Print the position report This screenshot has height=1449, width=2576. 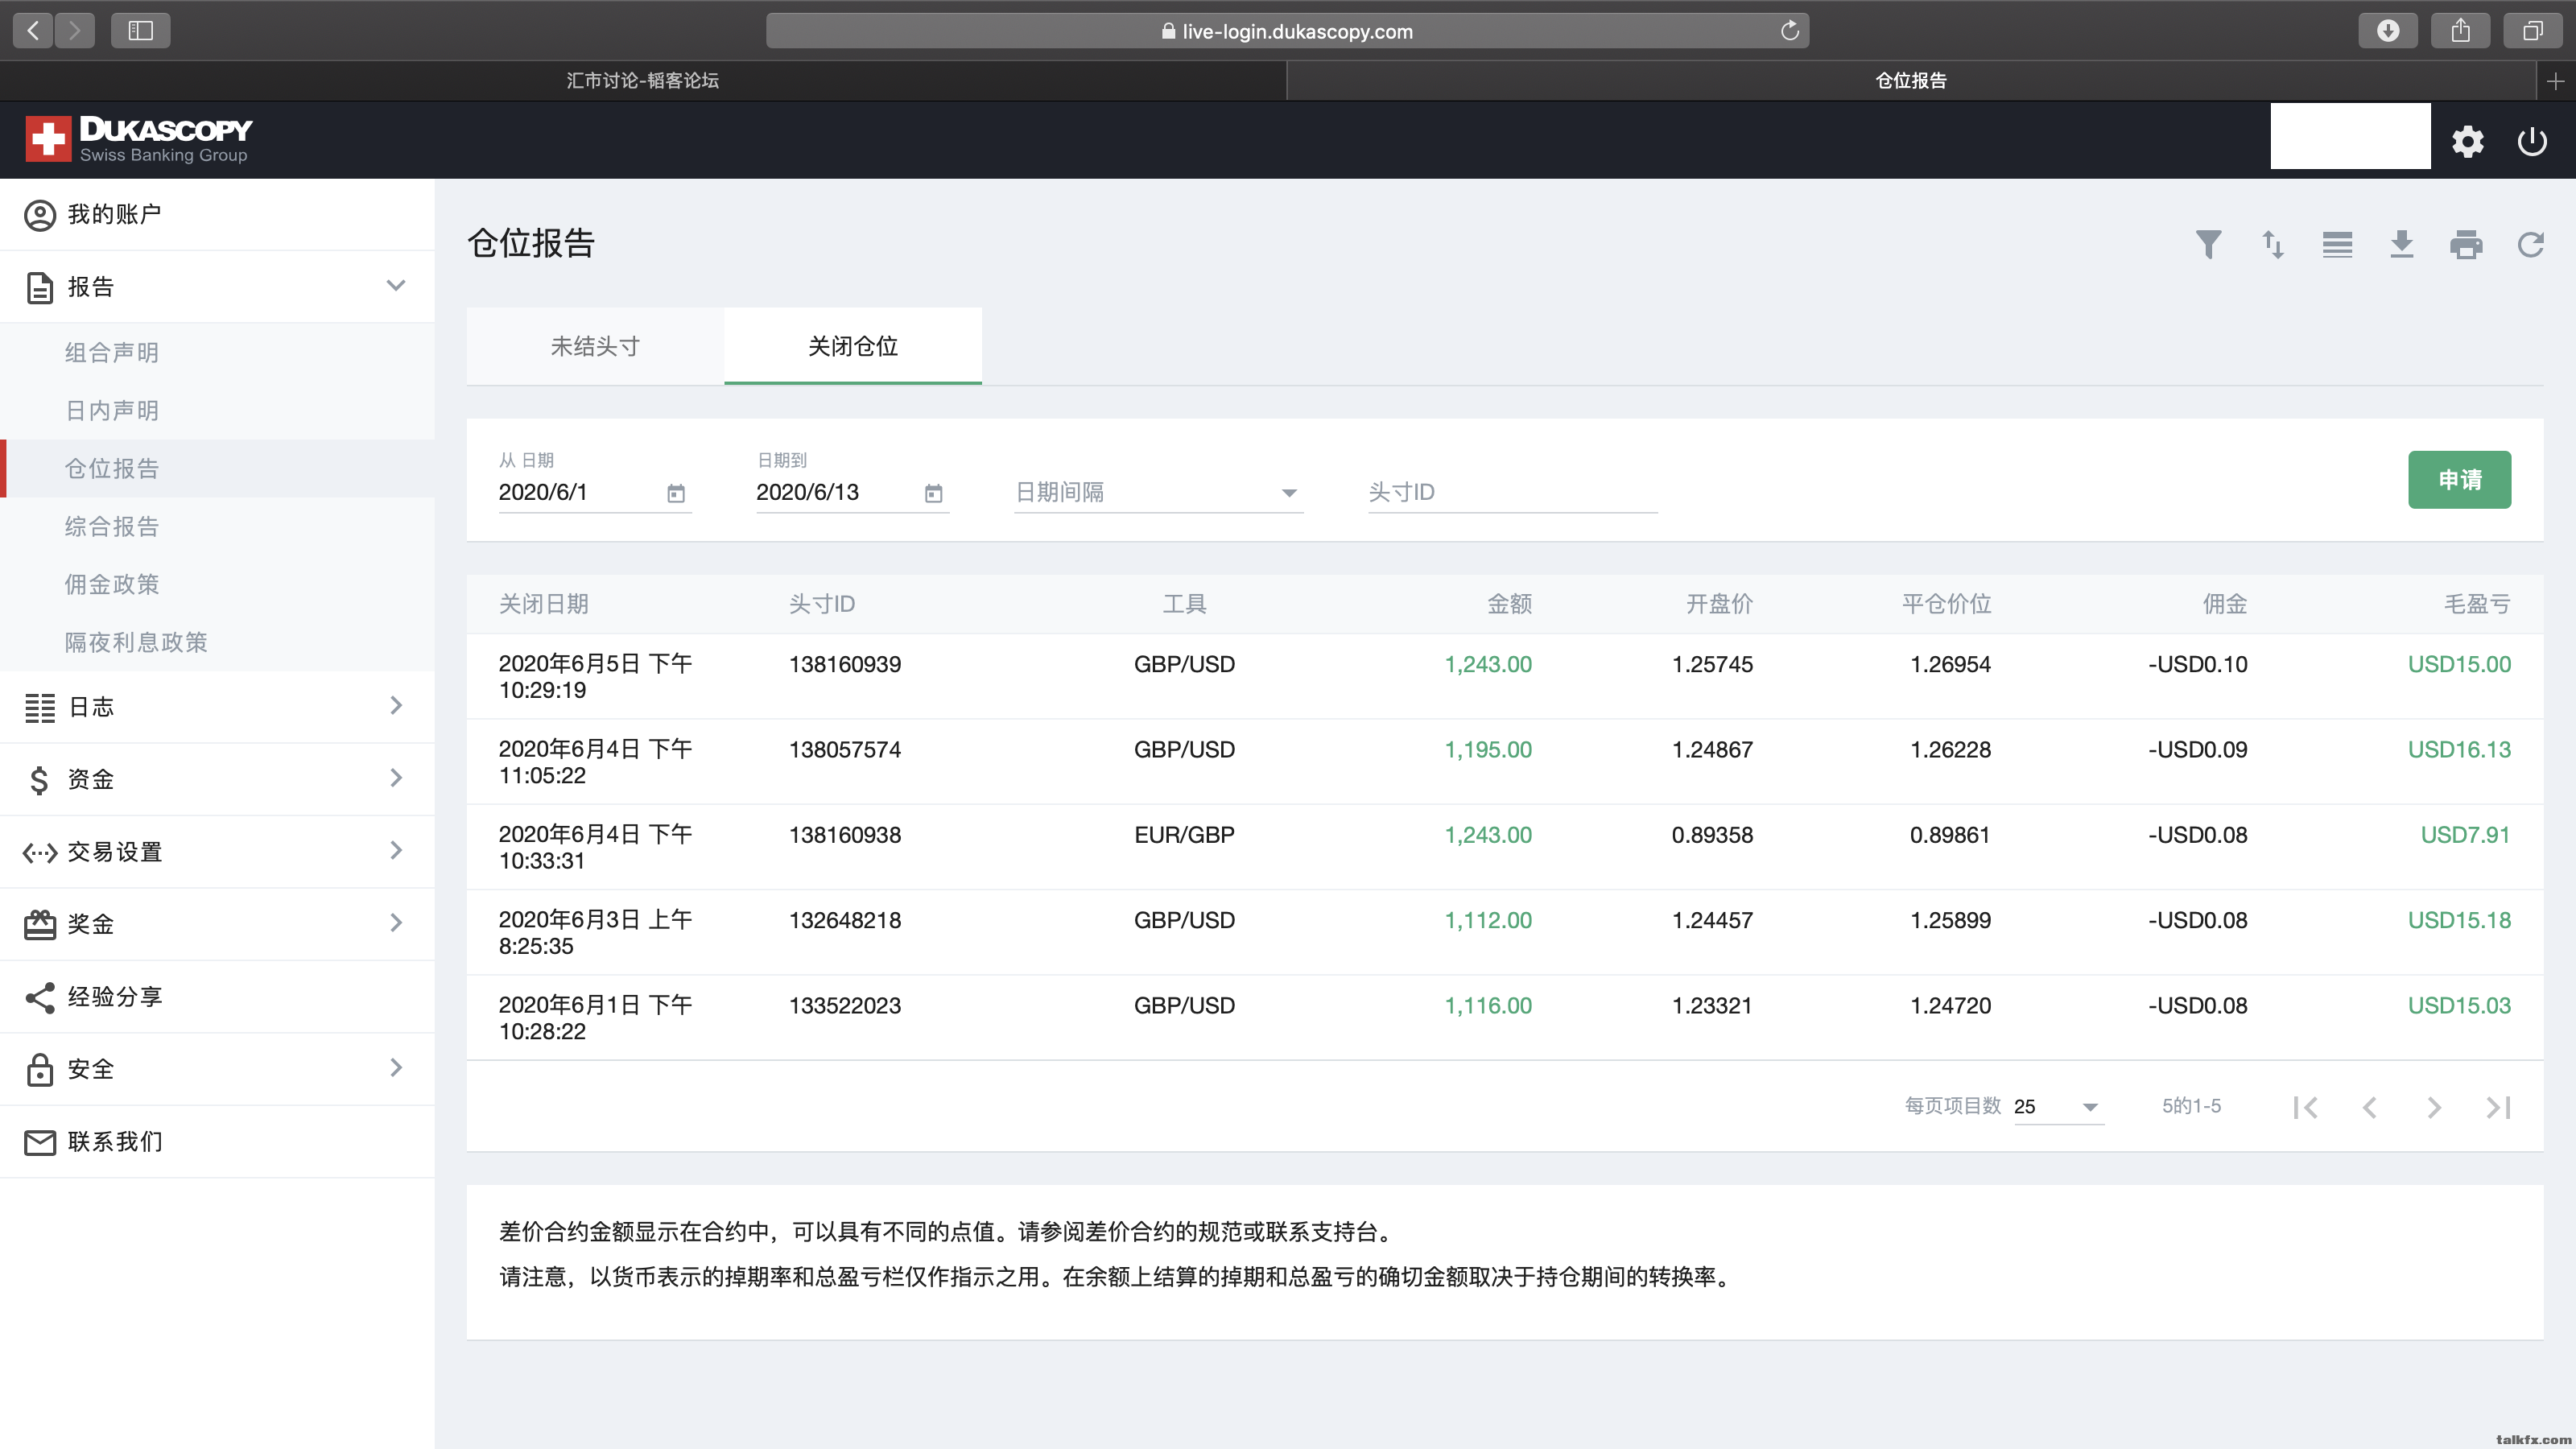pyautogui.click(x=2466, y=244)
